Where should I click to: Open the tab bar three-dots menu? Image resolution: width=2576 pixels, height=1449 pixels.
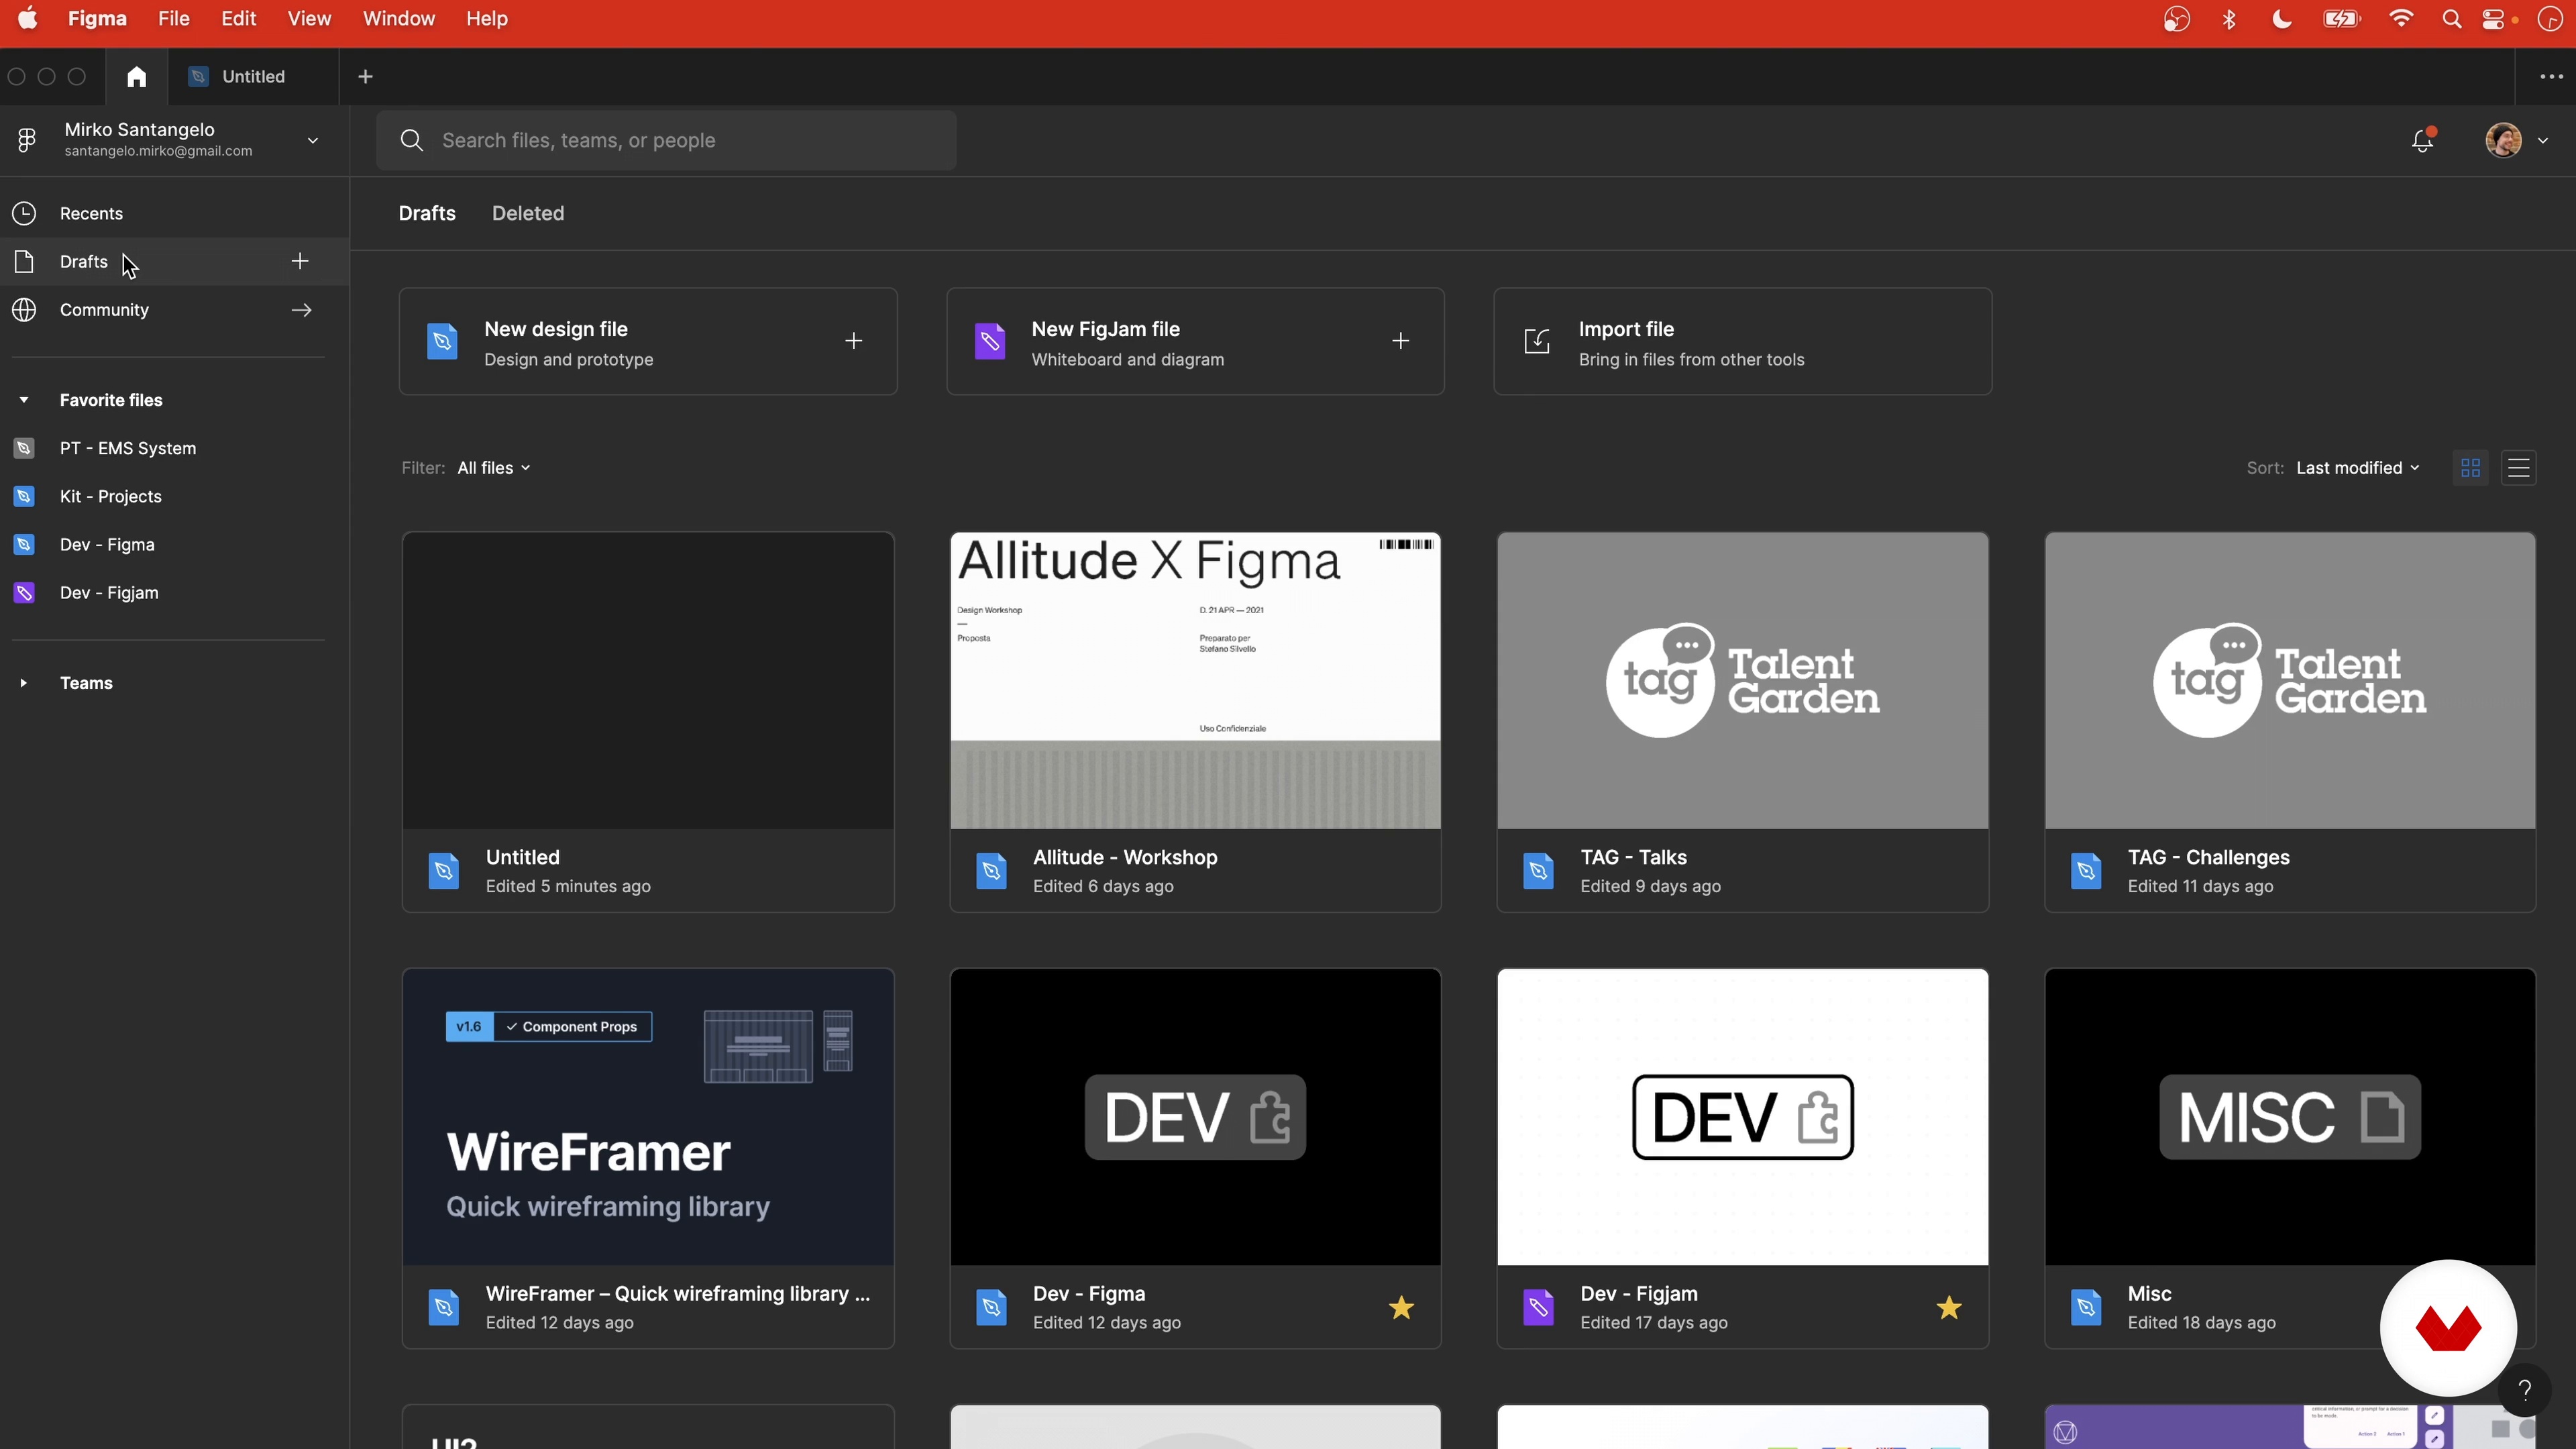[2551, 77]
